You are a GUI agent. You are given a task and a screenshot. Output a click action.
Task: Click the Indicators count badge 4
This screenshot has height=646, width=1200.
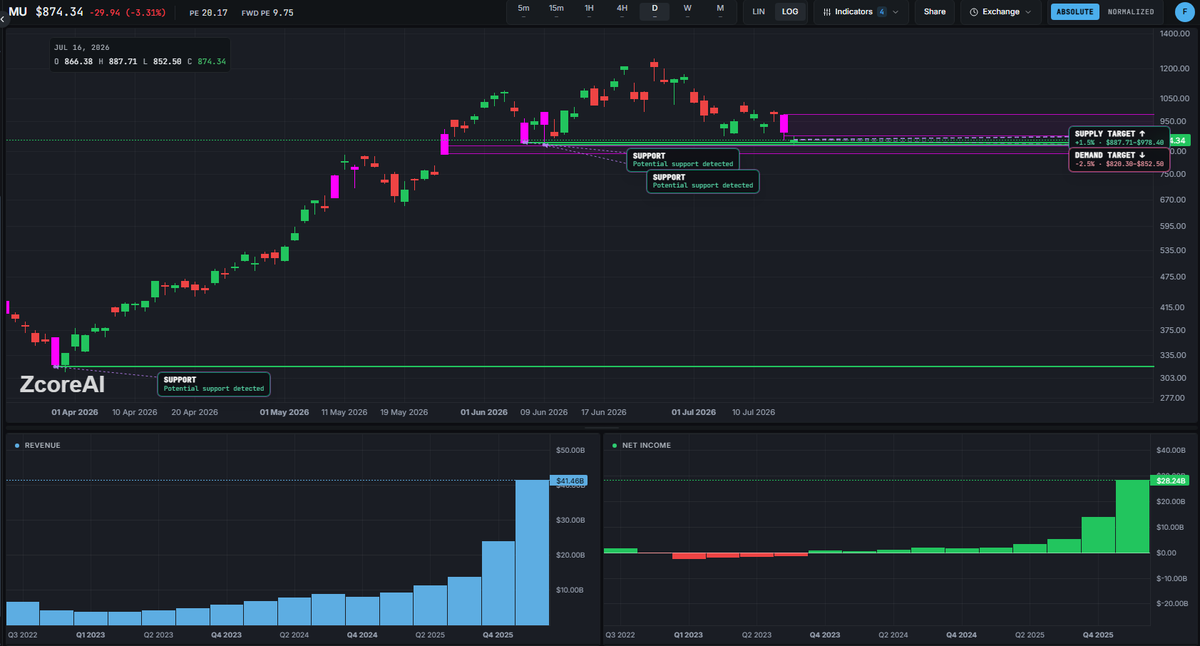pos(881,12)
